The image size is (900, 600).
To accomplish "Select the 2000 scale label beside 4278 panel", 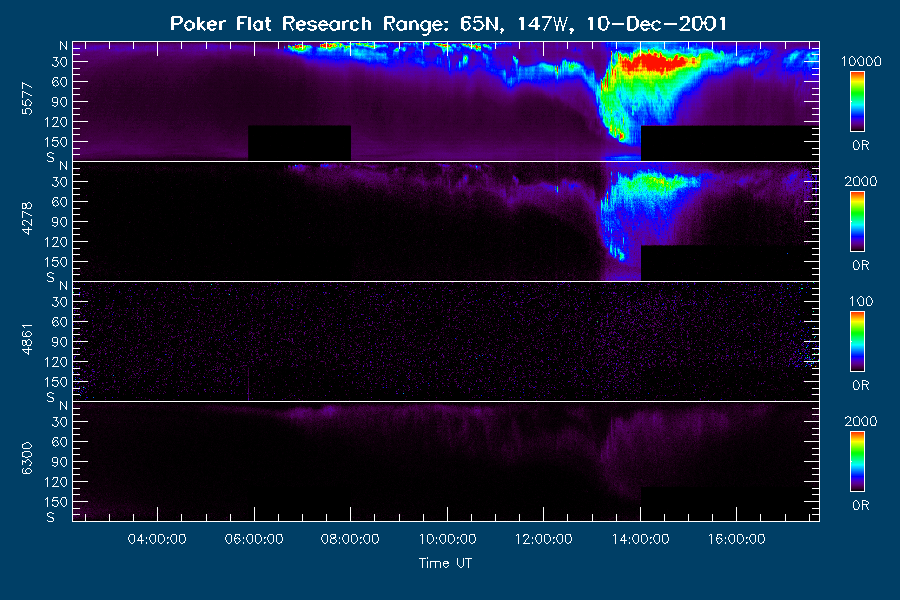I will pyautogui.click(x=861, y=181).
